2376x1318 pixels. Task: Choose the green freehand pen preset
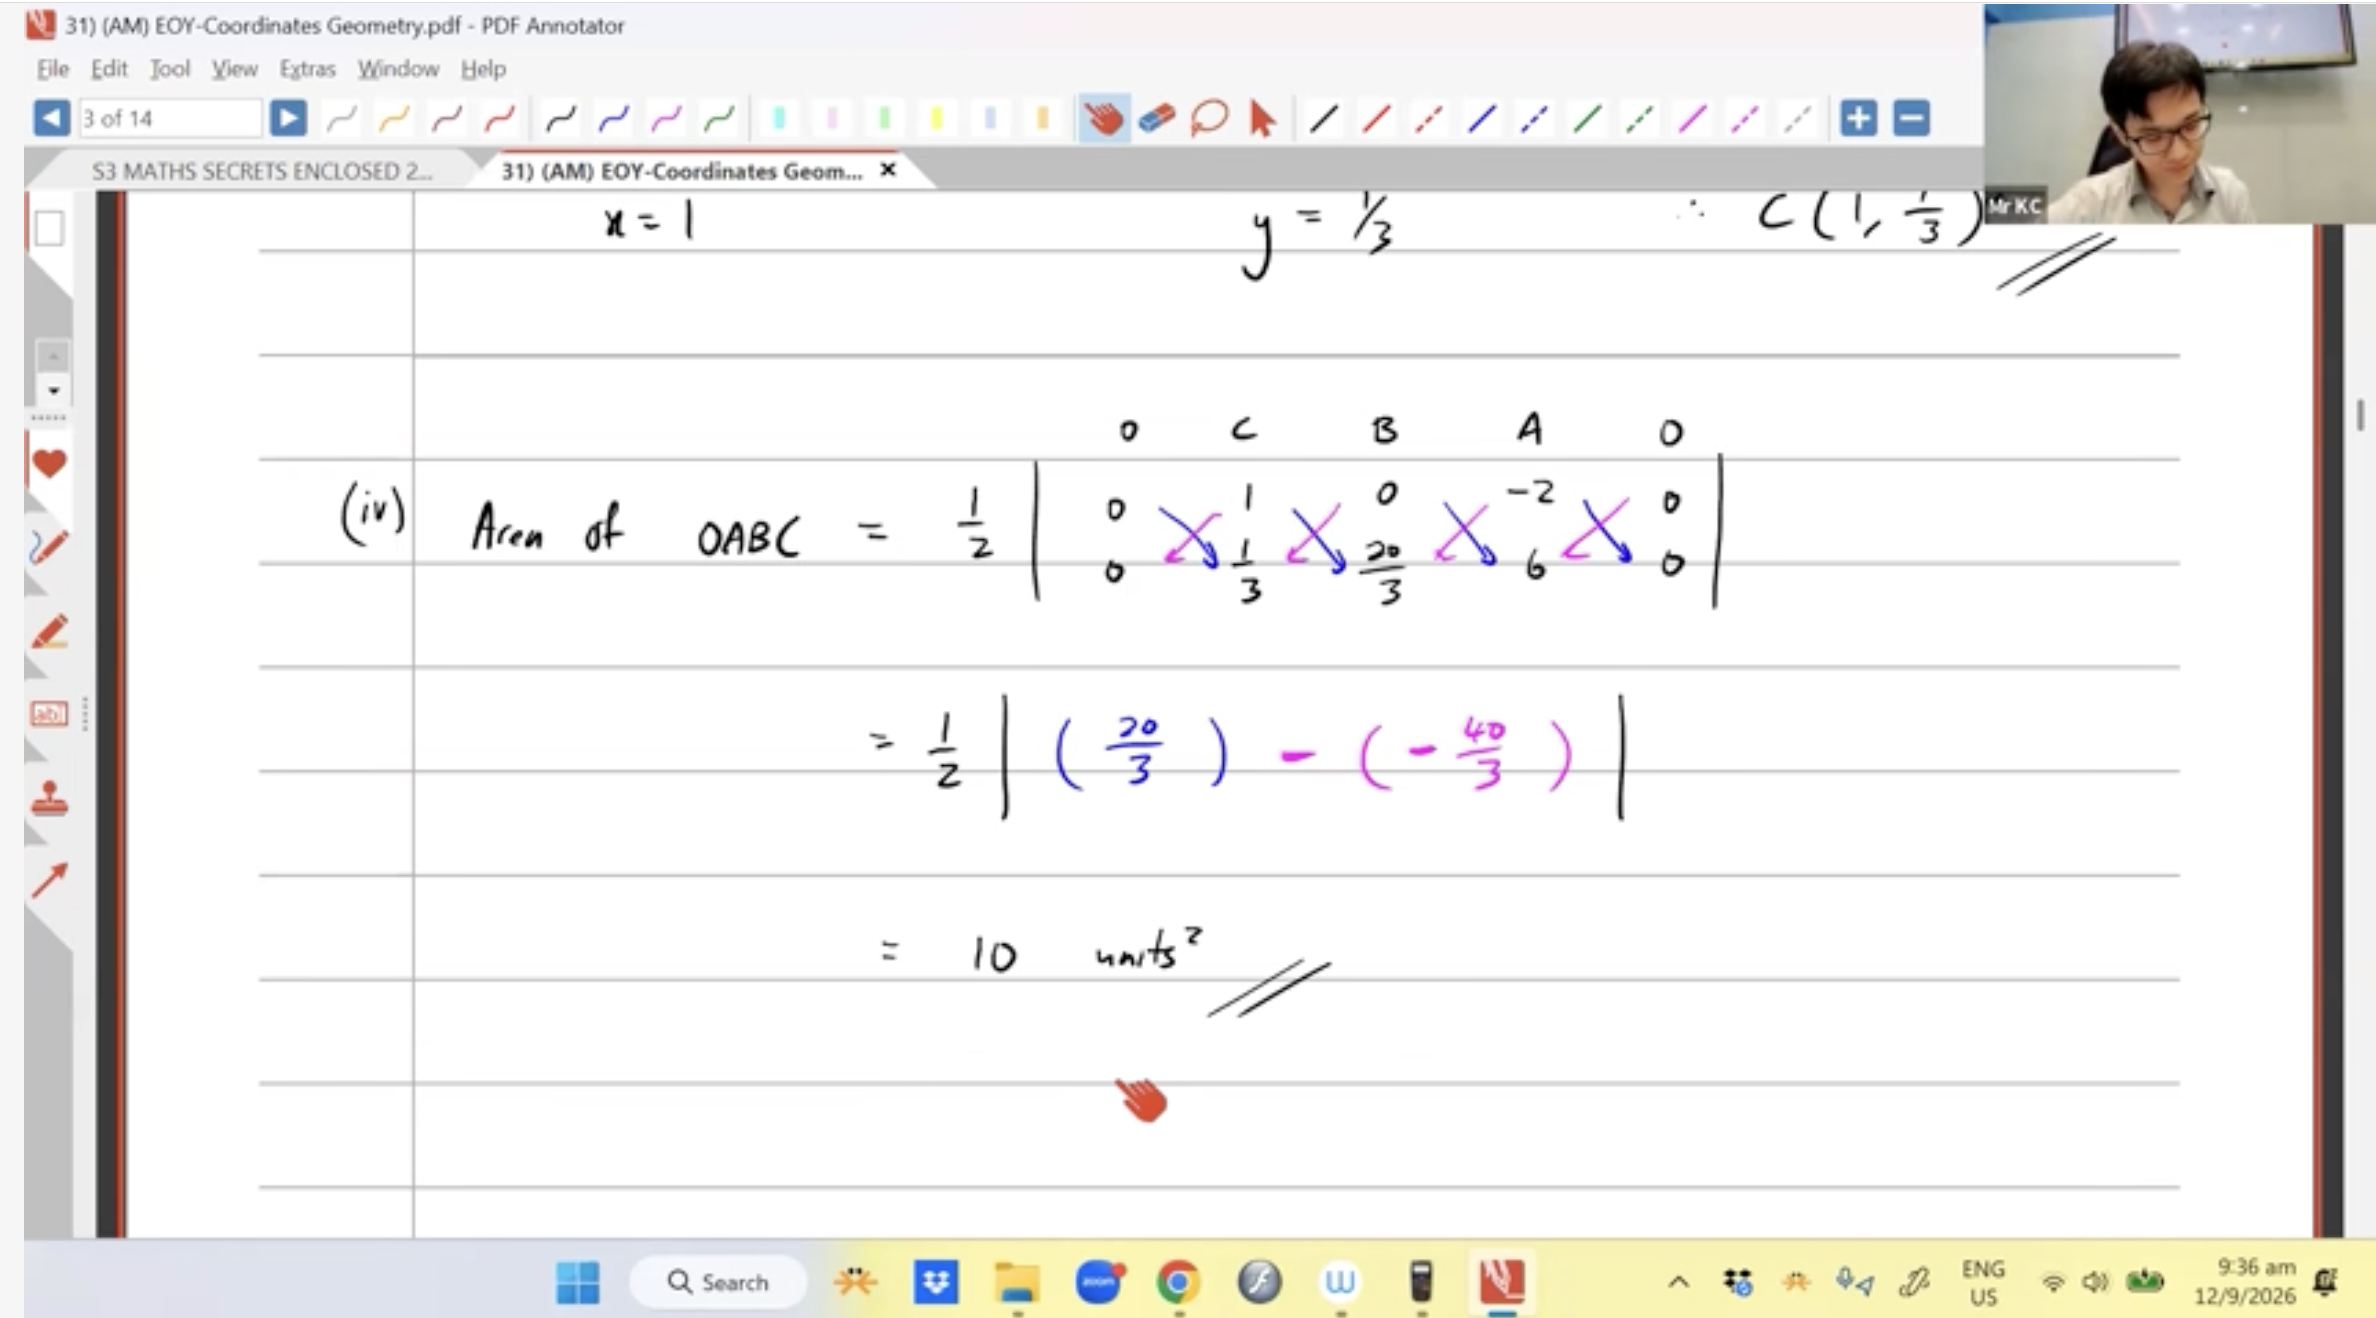point(719,119)
